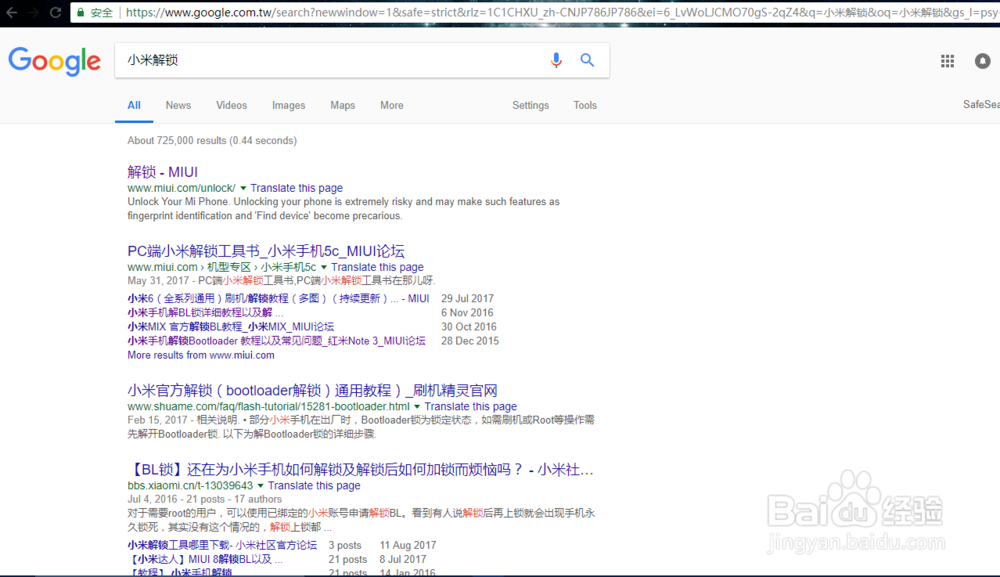
Task: Expand arrow next to 小米手机5c breadcrumb
Action: pos(323,267)
